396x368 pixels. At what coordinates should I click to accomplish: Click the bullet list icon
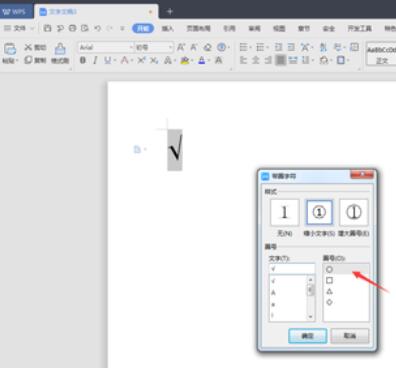243,47
